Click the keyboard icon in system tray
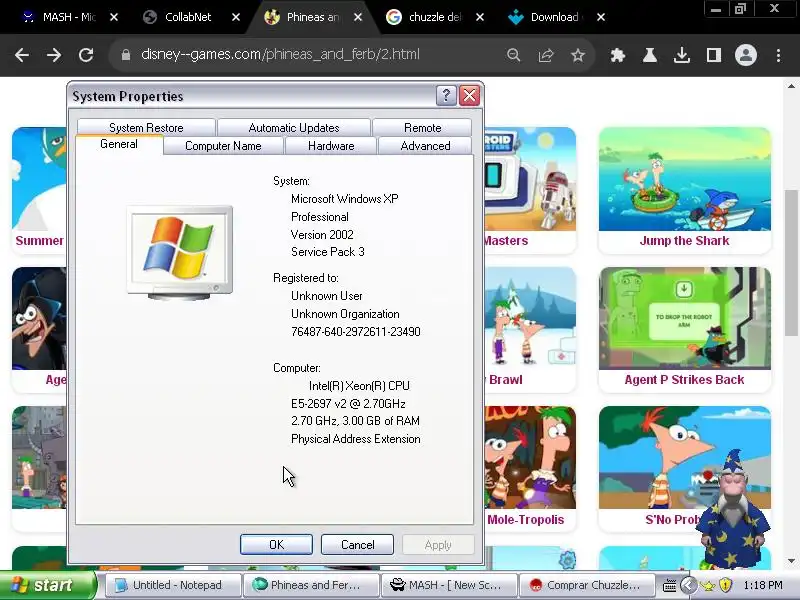This screenshot has width=800, height=600. (669, 585)
